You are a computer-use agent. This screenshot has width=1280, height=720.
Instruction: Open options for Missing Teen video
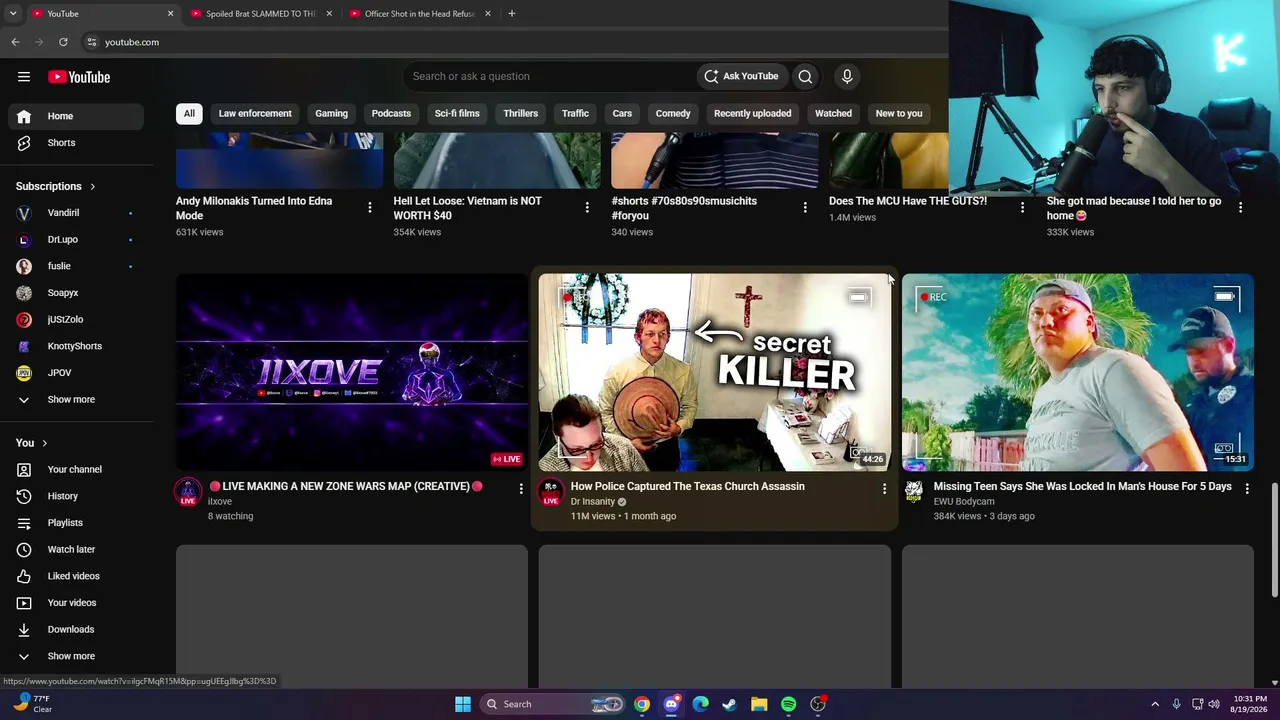pyautogui.click(x=1247, y=488)
